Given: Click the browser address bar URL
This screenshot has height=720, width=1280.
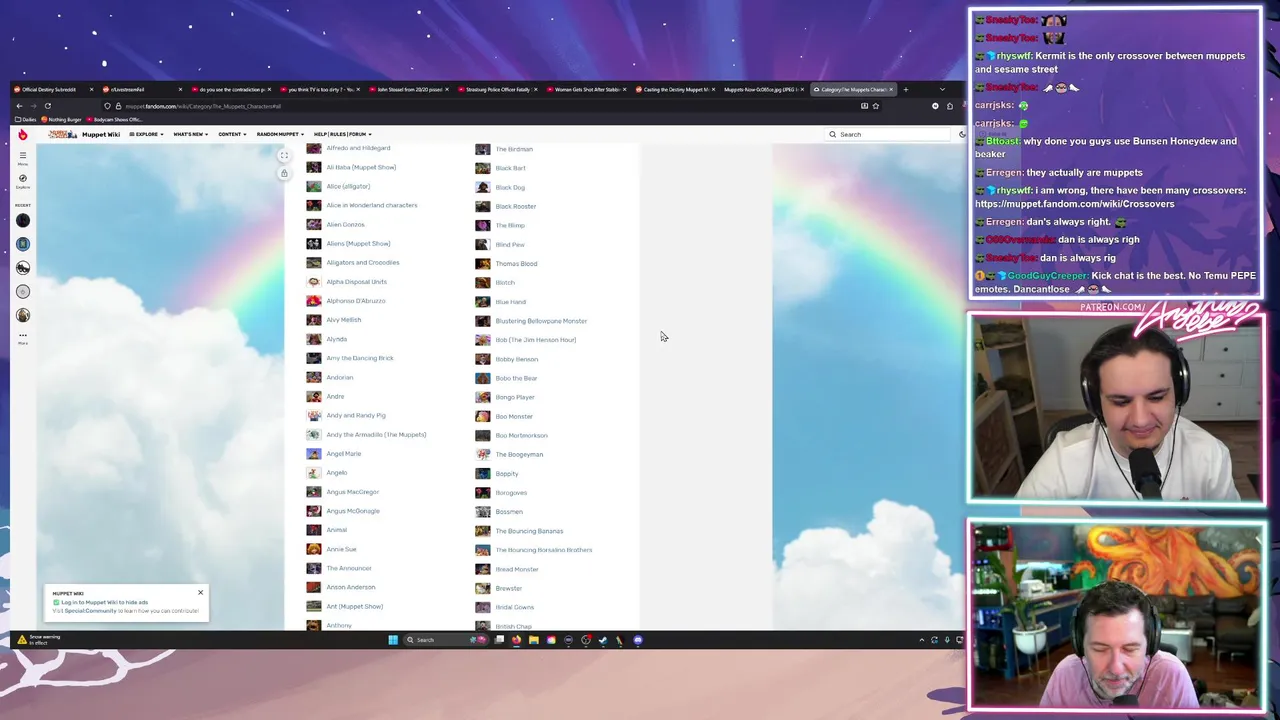Looking at the screenshot, I should point(203,106).
